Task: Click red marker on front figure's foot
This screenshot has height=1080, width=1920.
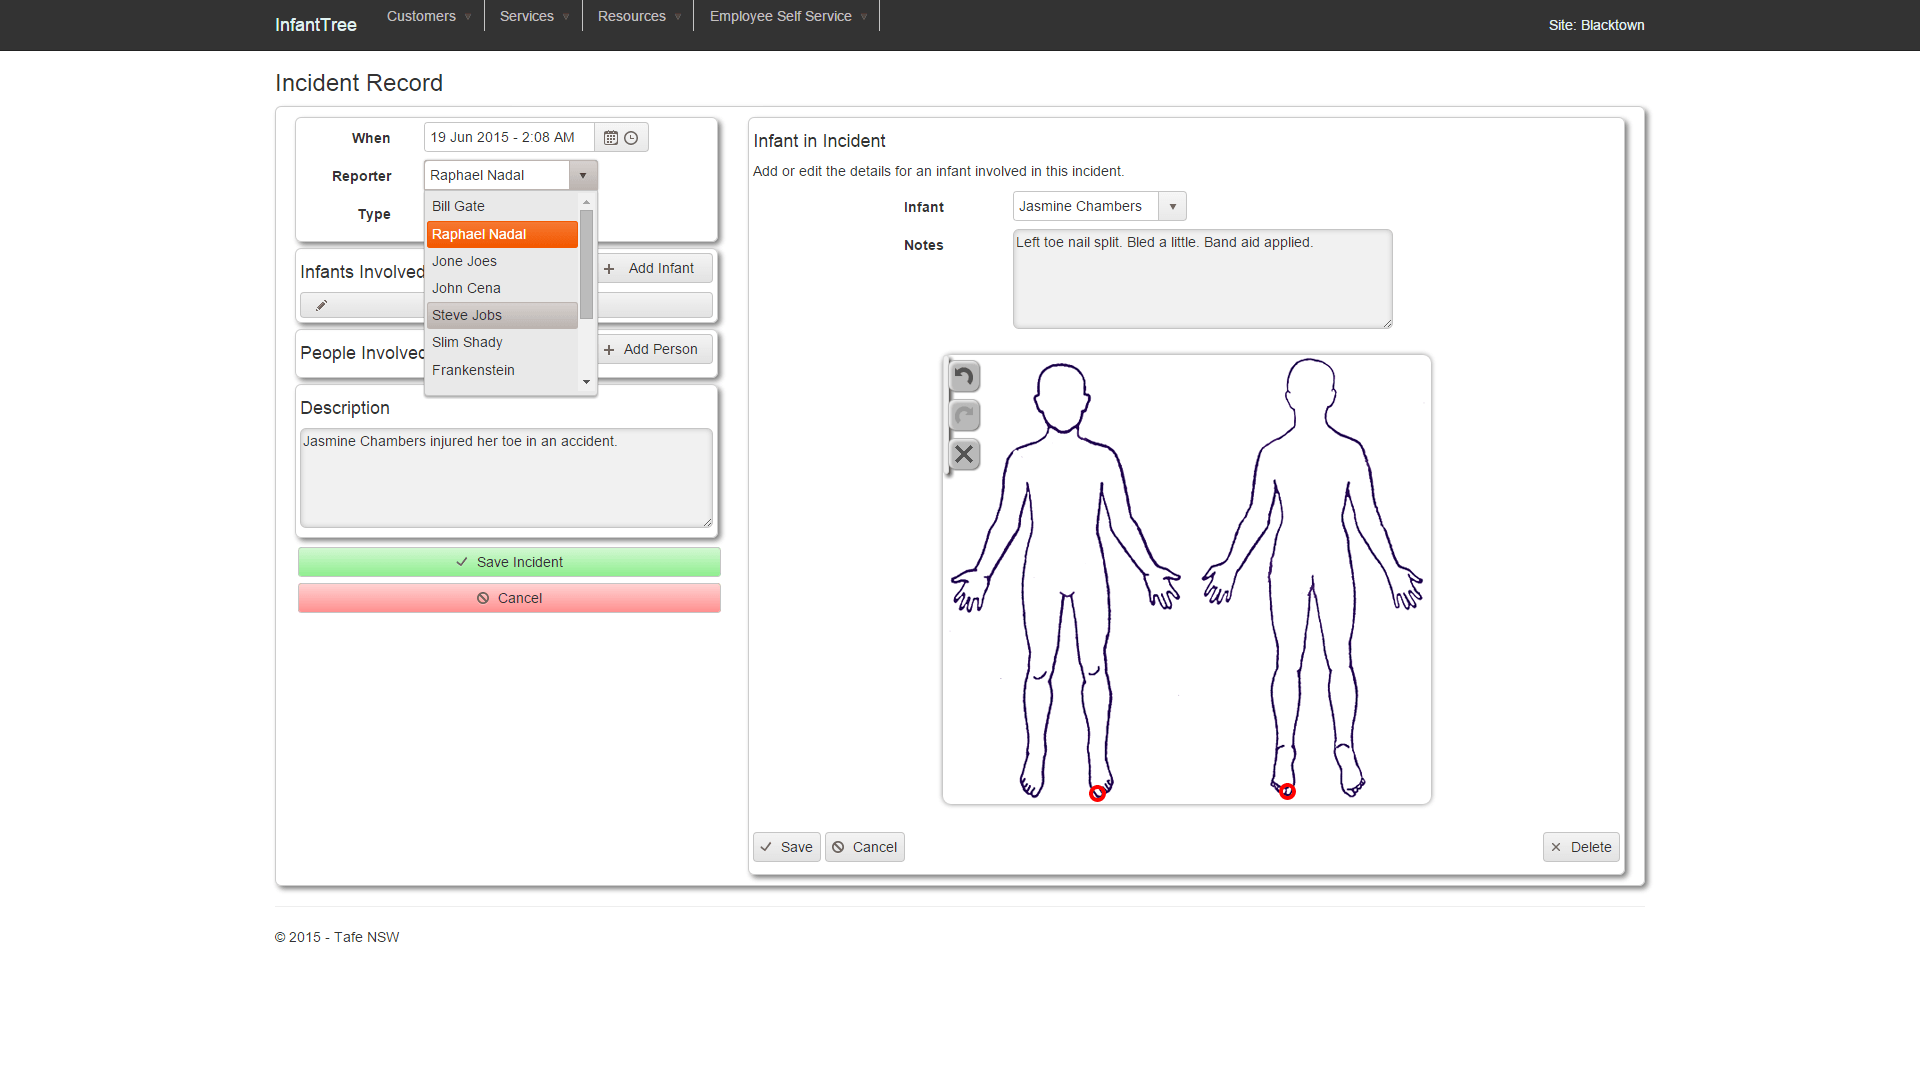Action: pos(1097,794)
